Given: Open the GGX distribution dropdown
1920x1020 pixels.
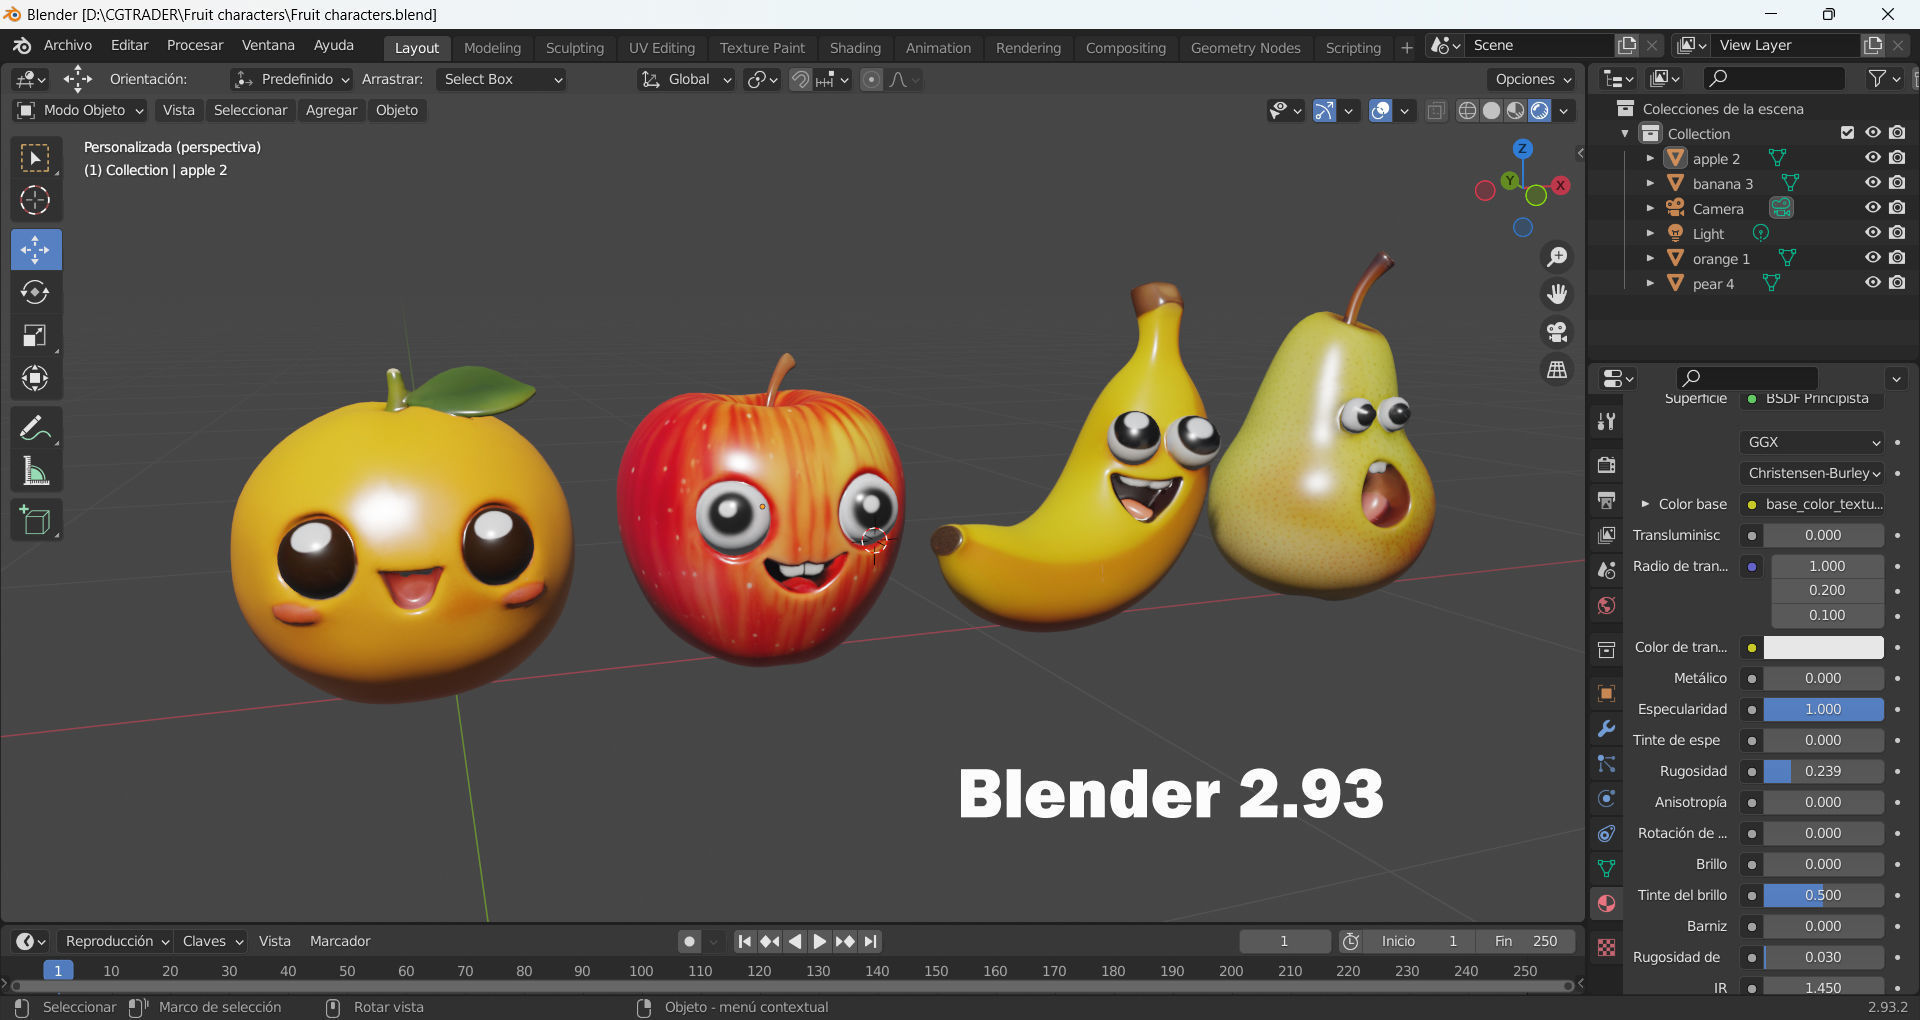Looking at the screenshot, I should [1812, 442].
